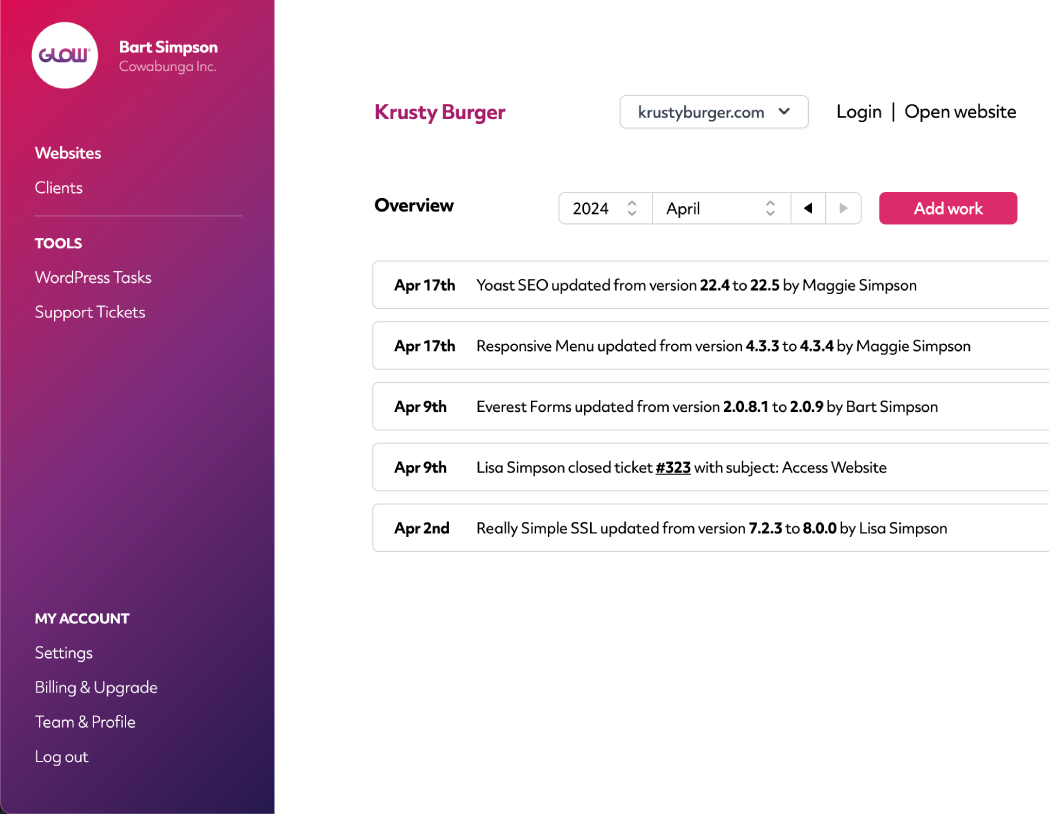
Task: Select the Yoast SEO update entry
Action: tap(710, 285)
